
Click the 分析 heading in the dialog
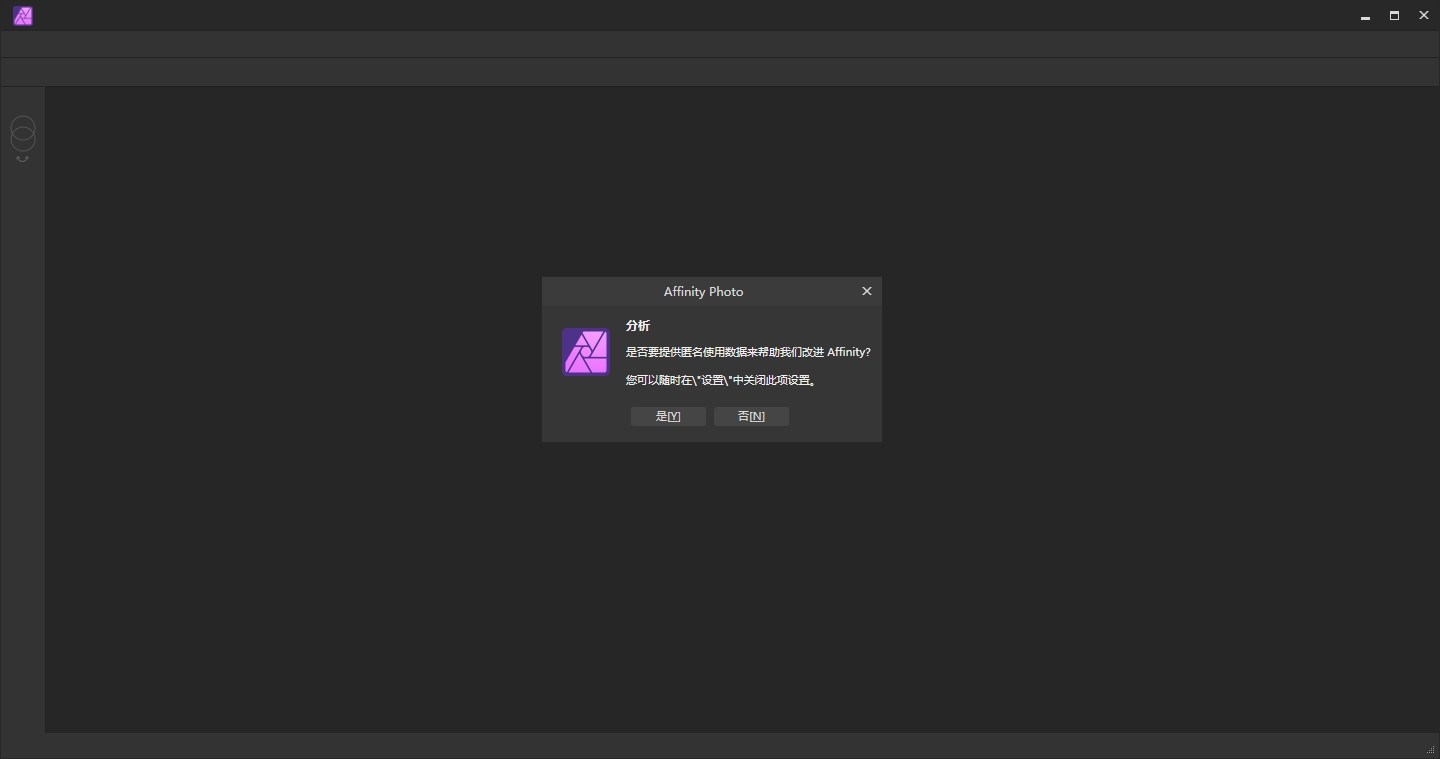point(638,326)
